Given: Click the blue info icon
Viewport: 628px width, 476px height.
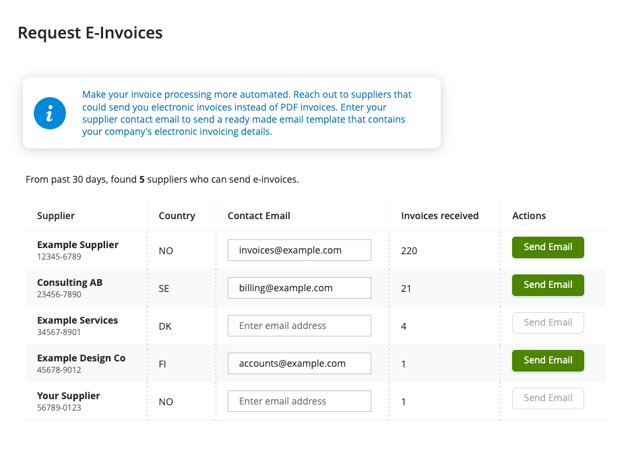Looking at the screenshot, I should click(x=50, y=113).
